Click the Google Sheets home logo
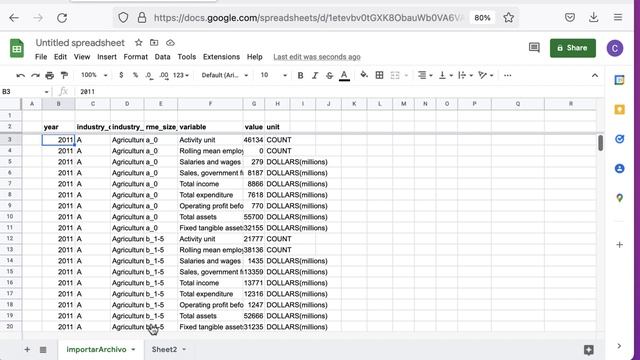640x360 pixels. point(17,48)
